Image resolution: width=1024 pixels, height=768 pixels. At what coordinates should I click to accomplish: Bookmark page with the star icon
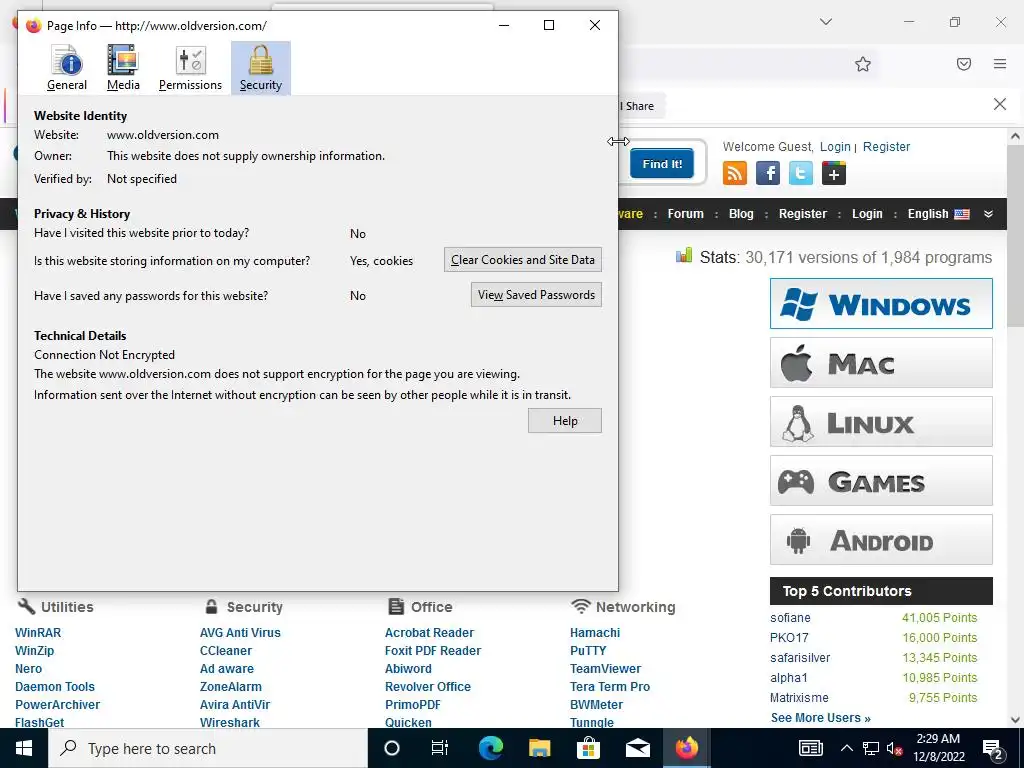[x=863, y=64]
